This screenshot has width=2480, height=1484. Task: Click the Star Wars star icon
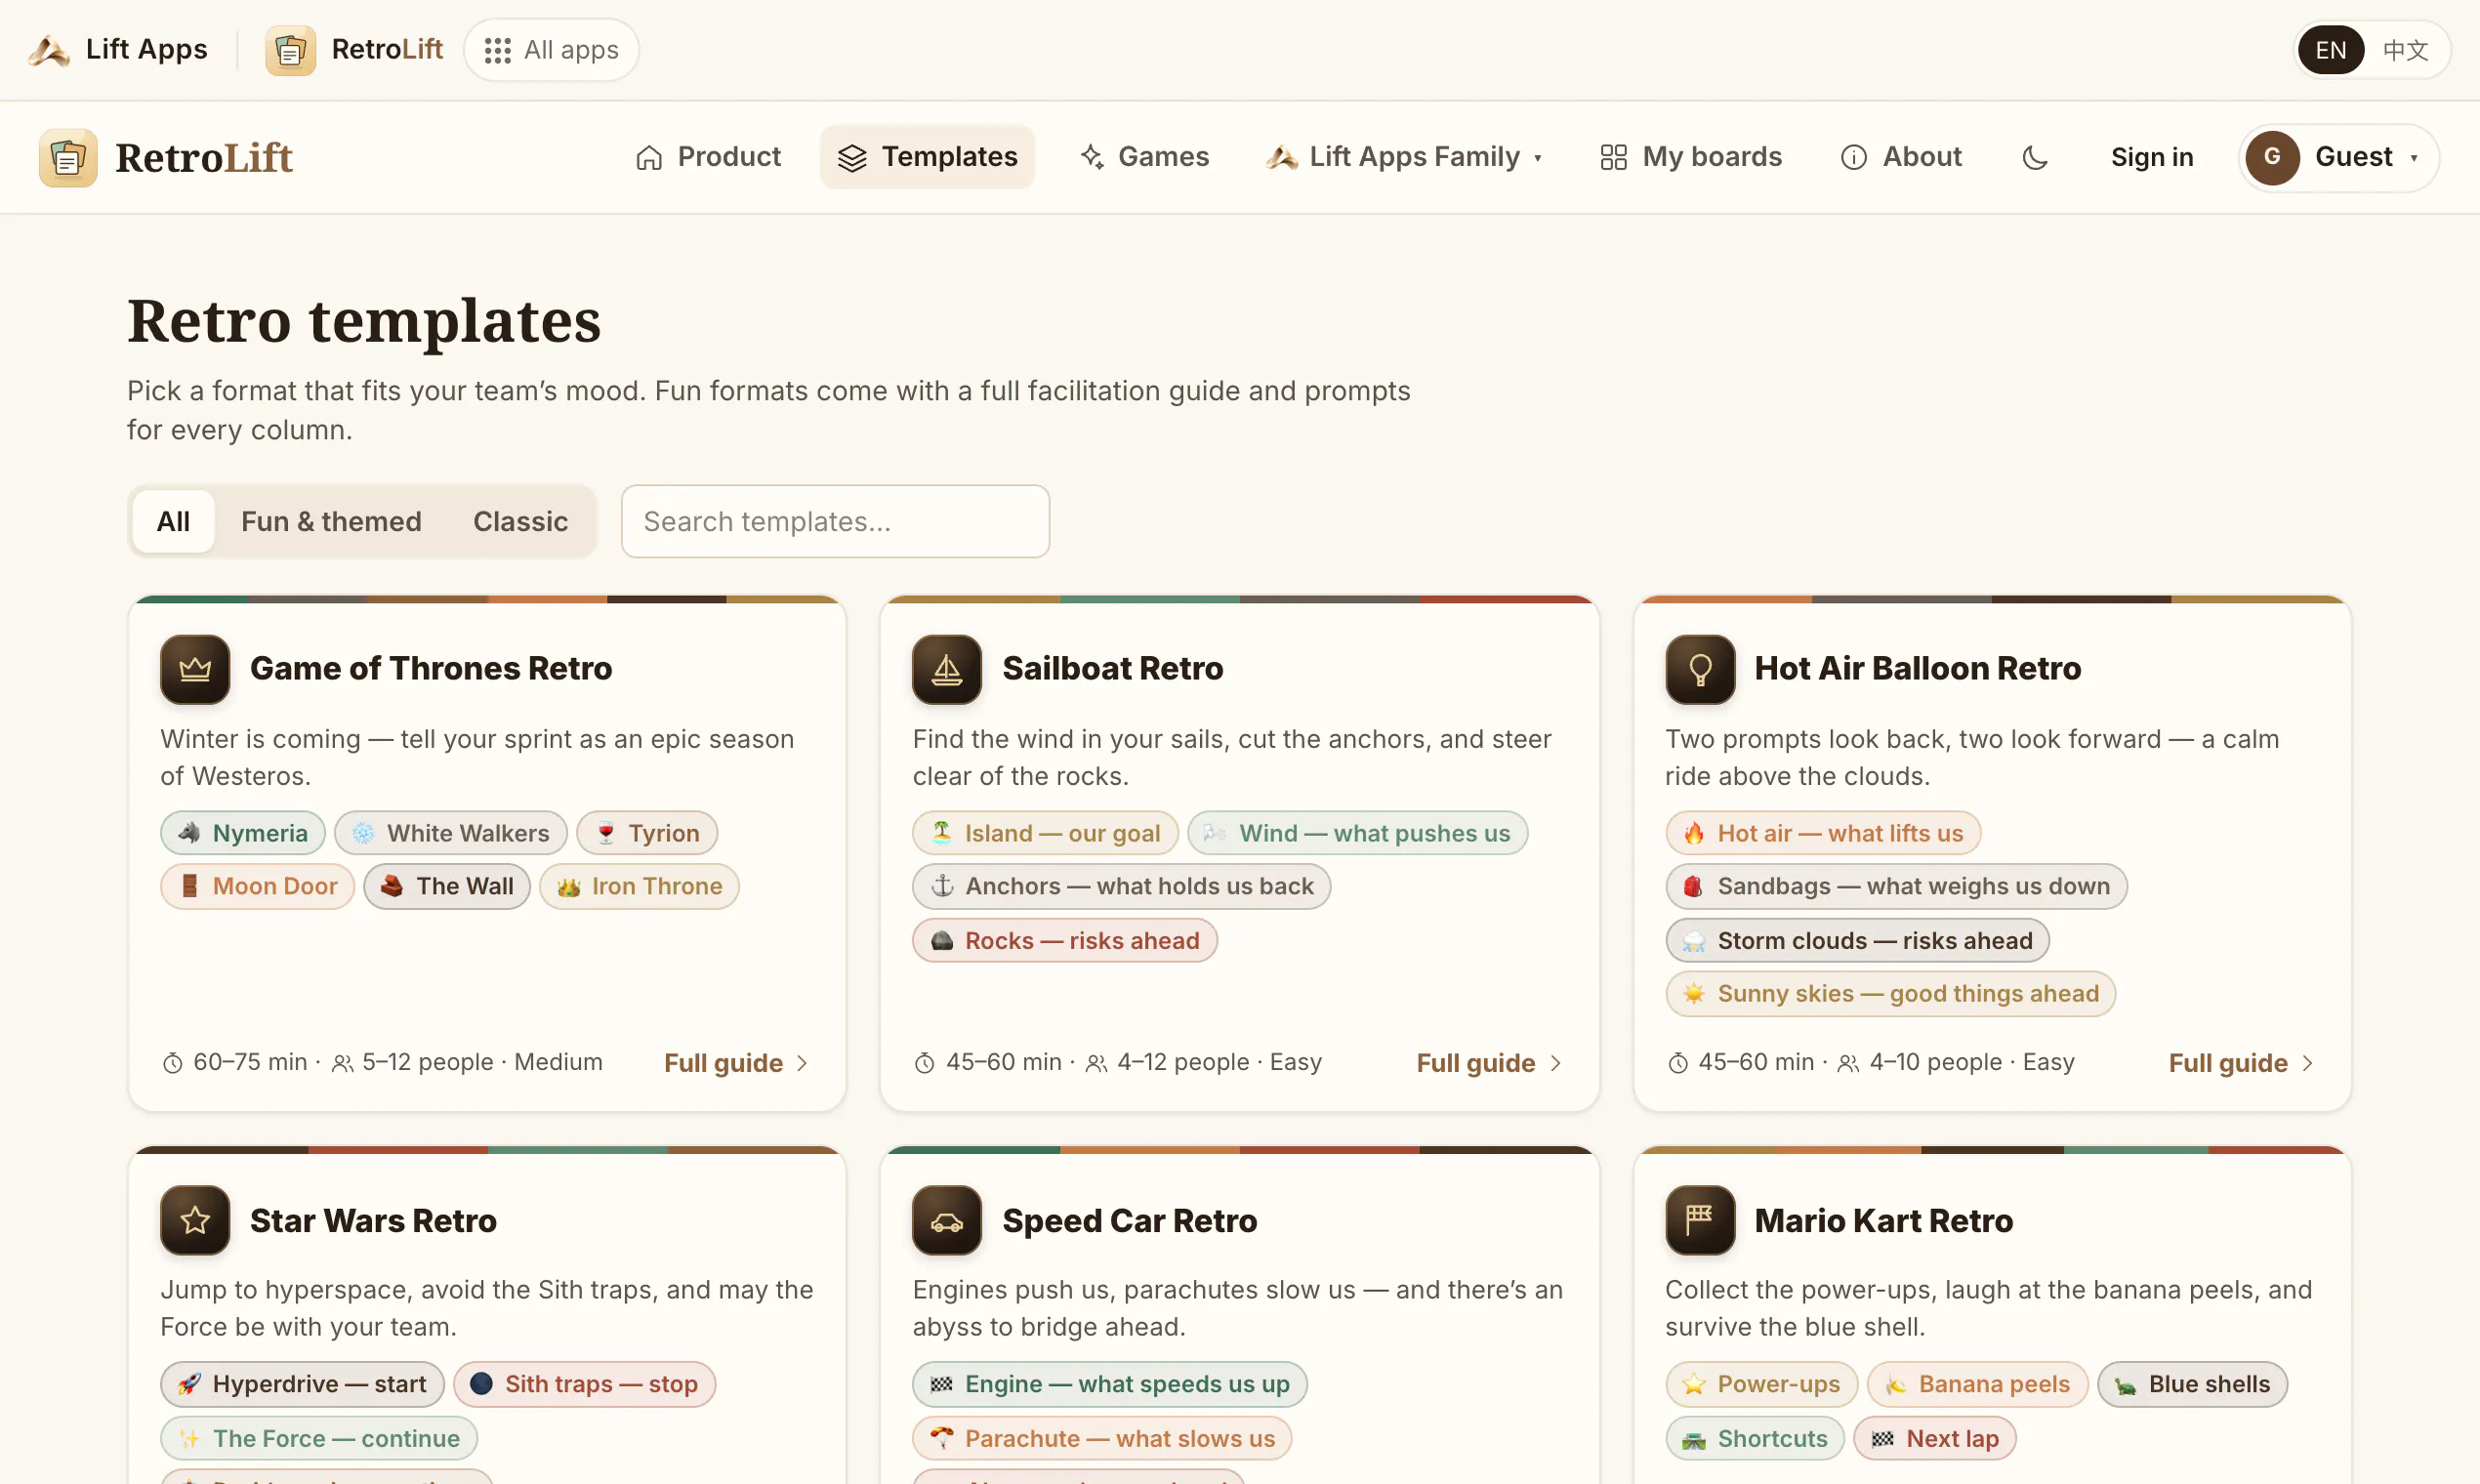[x=195, y=1220]
